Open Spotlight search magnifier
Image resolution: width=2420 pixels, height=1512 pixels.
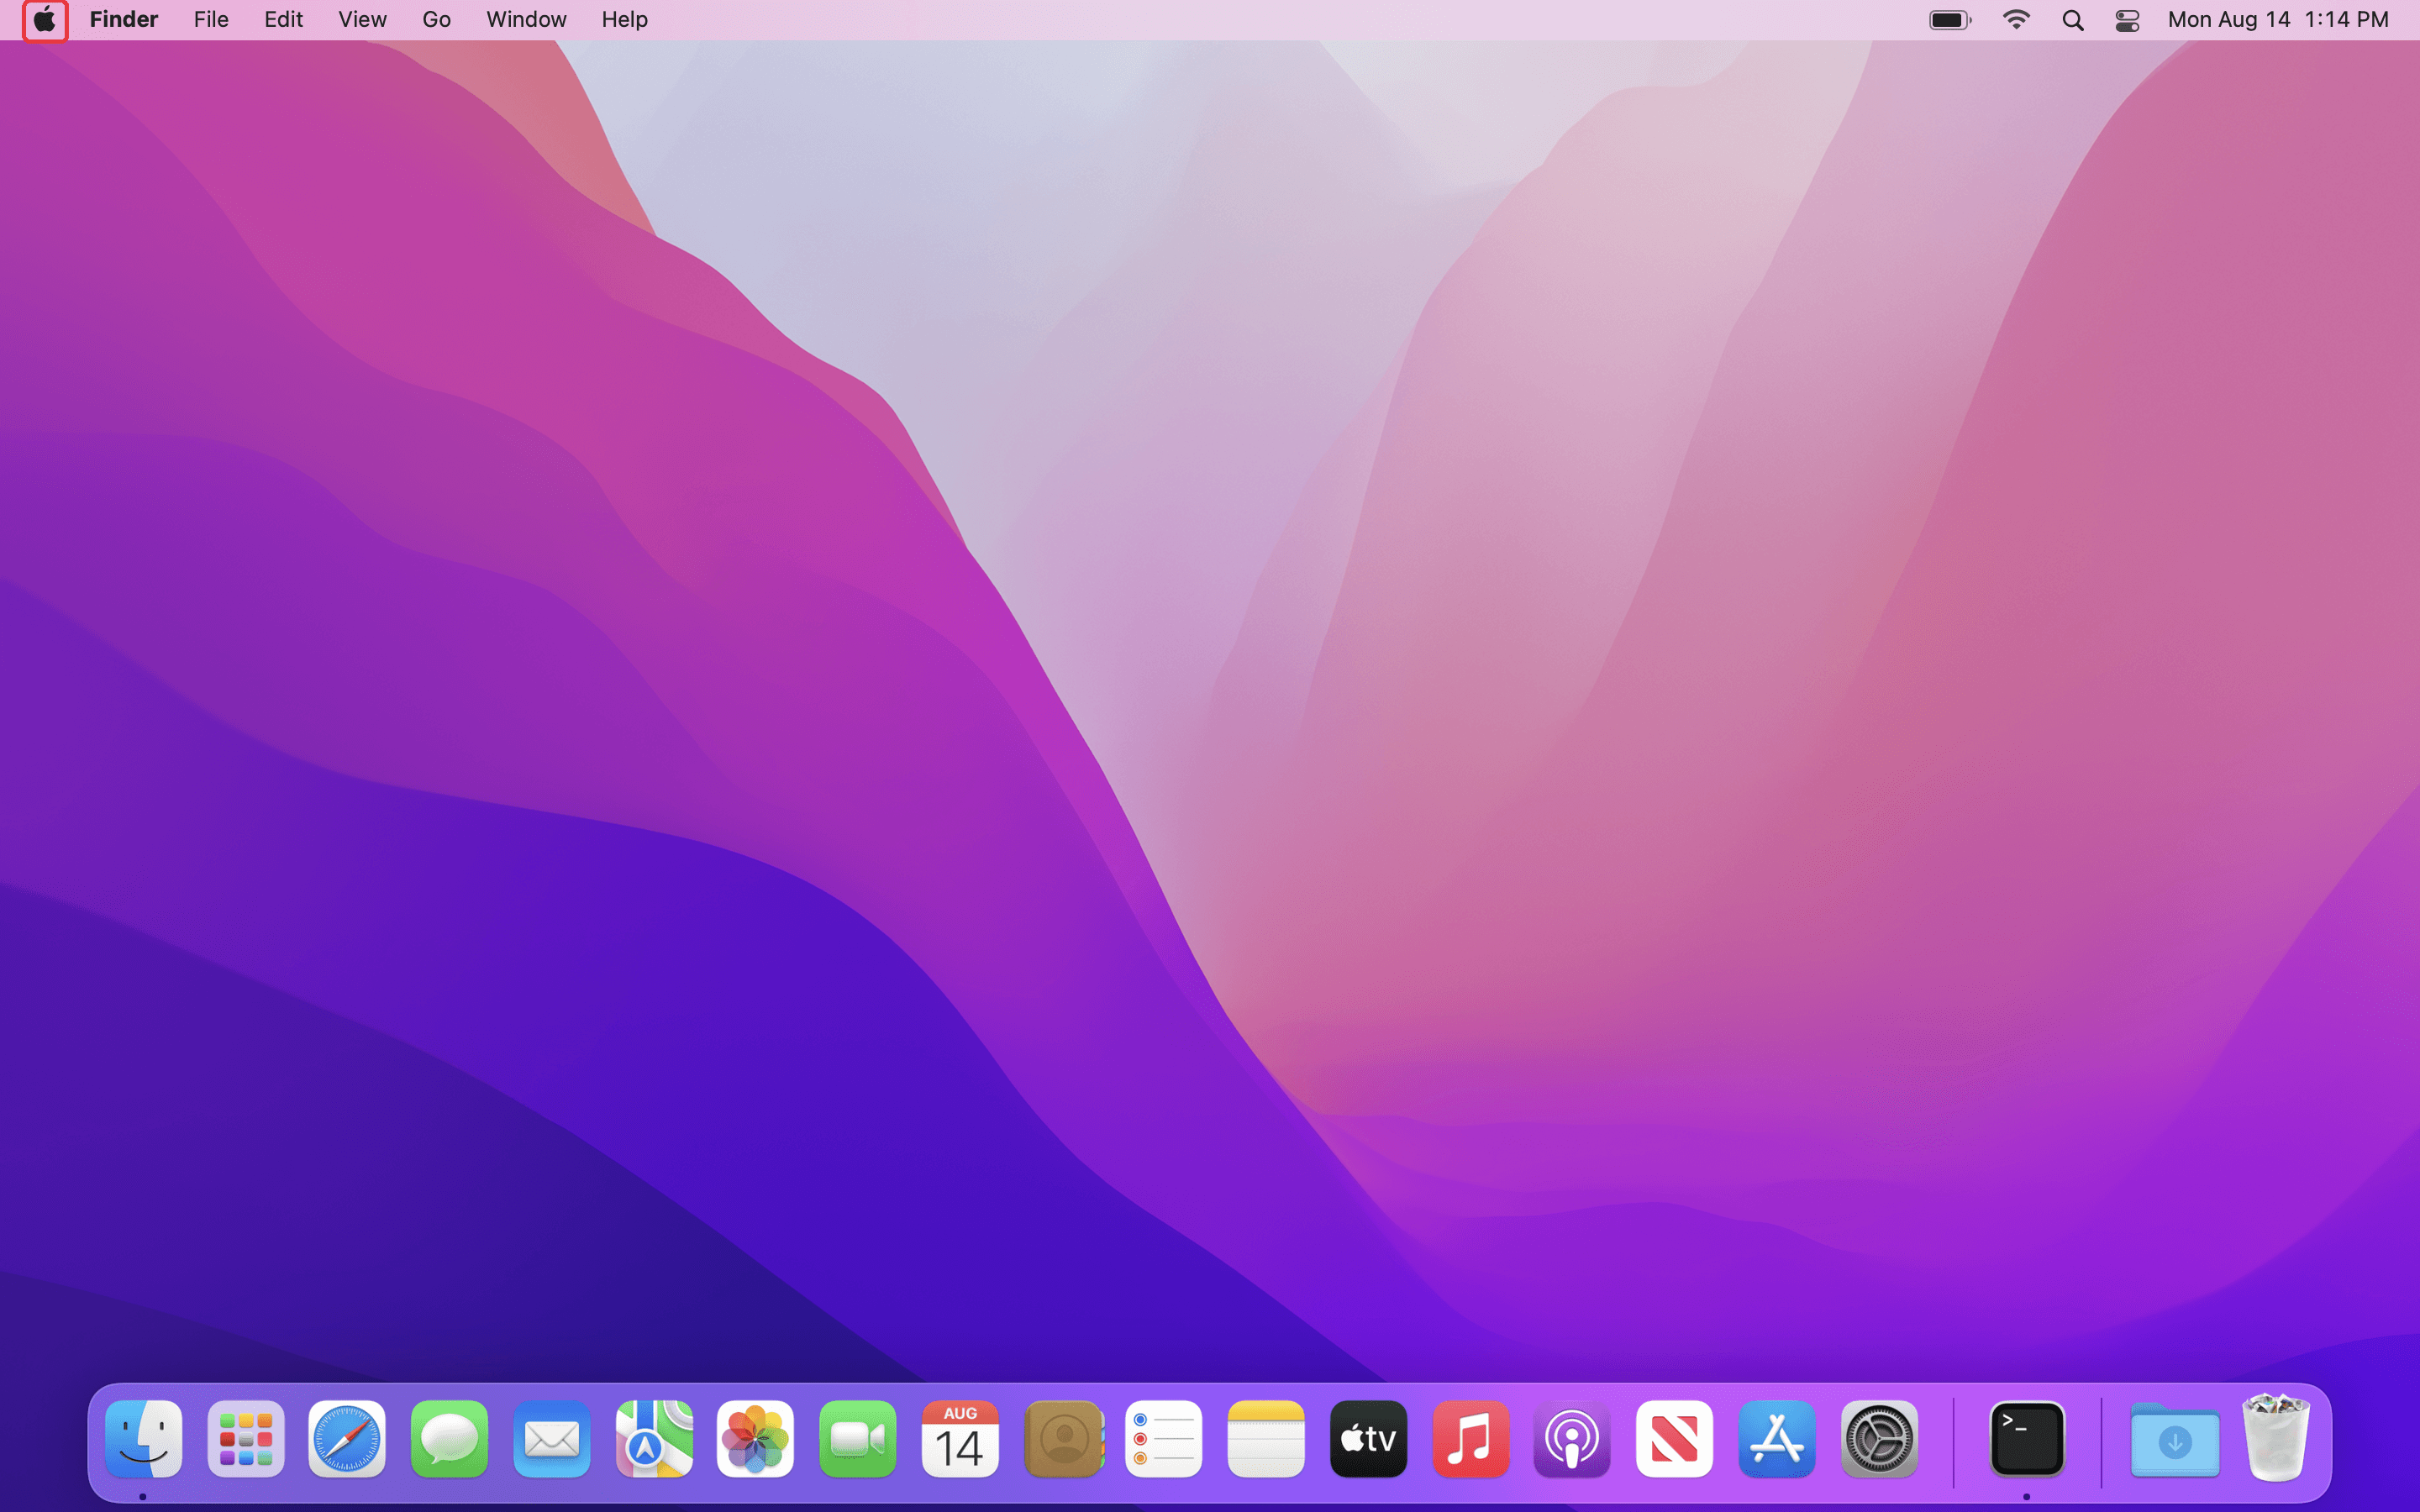click(x=2072, y=20)
